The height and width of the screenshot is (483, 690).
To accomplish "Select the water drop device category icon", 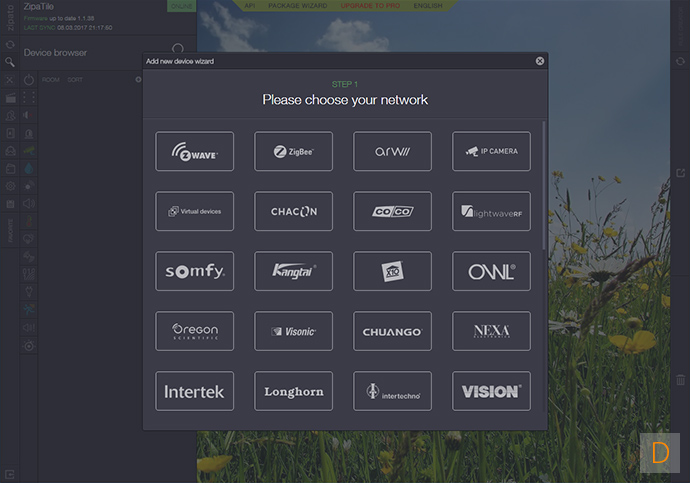I will point(29,168).
